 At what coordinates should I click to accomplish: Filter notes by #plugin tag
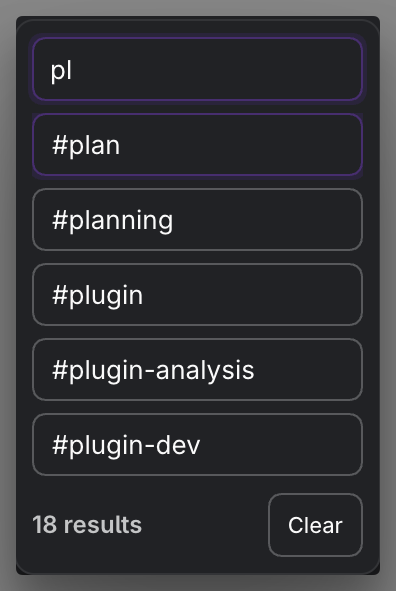pos(197,295)
